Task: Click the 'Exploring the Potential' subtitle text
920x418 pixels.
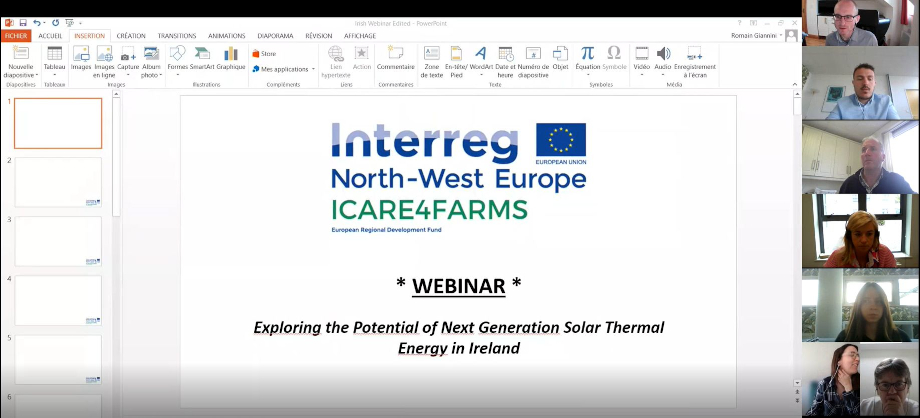Action: 459,338
